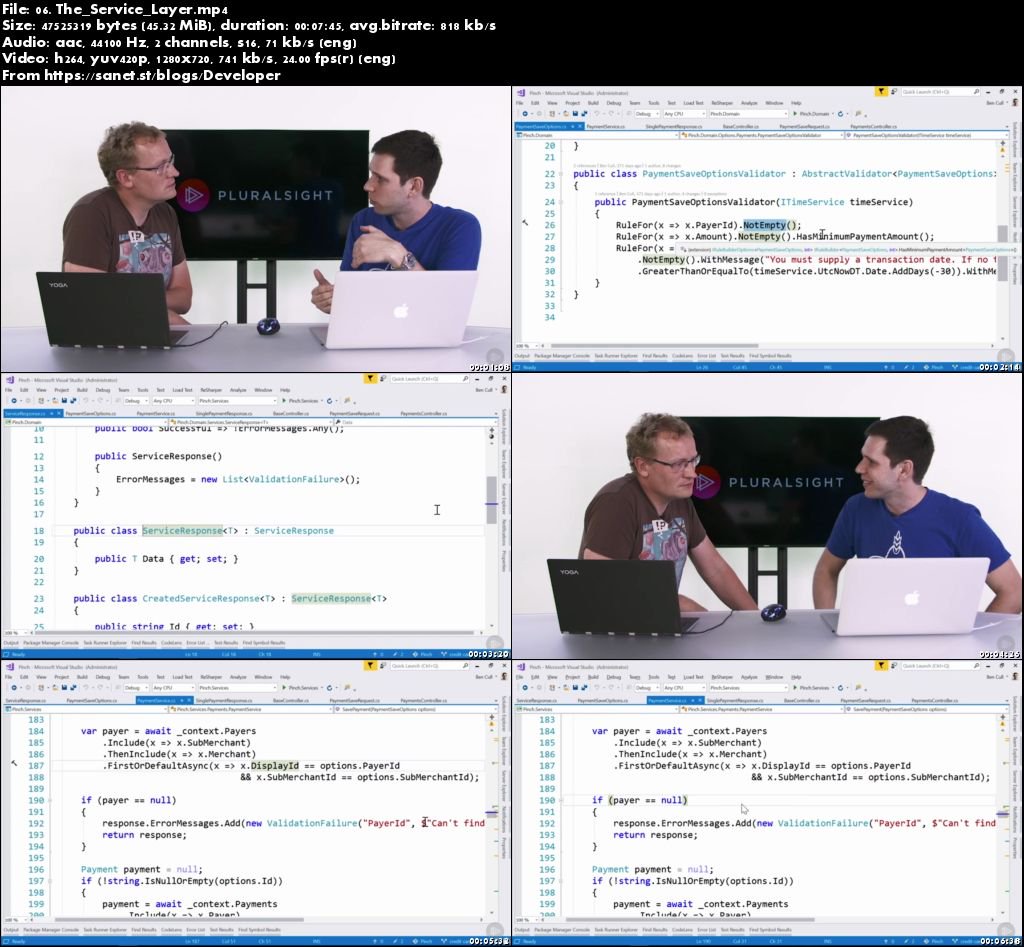Viewport: 1024px width, 947px height.
Task: Open the Output panel tab in 02:14 frame
Action: tap(522, 356)
